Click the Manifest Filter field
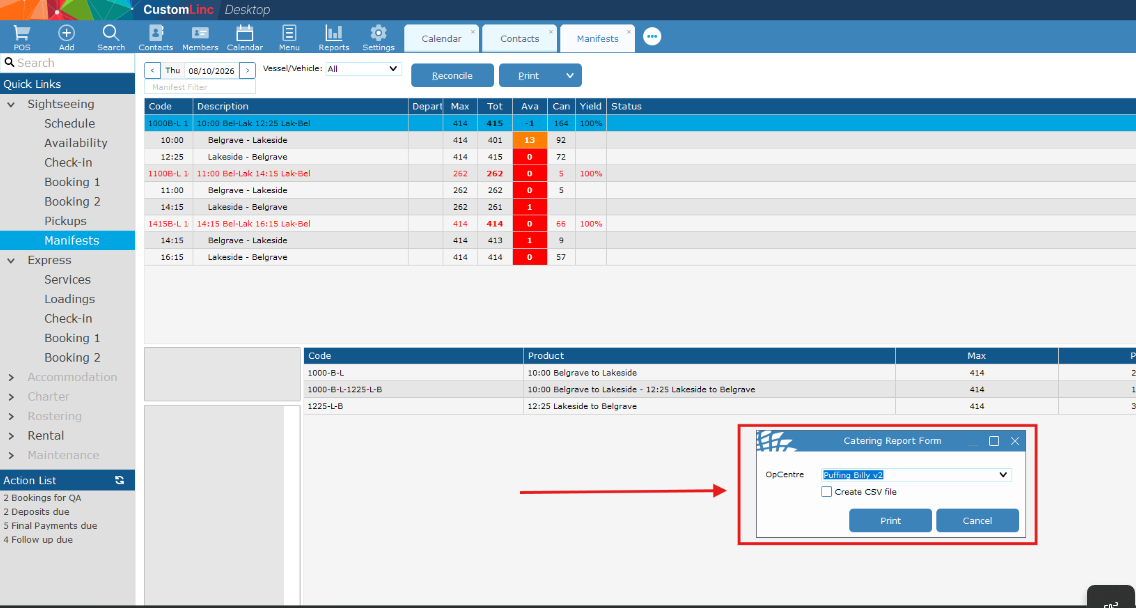The image size is (1136, 608). click(200, 87)
